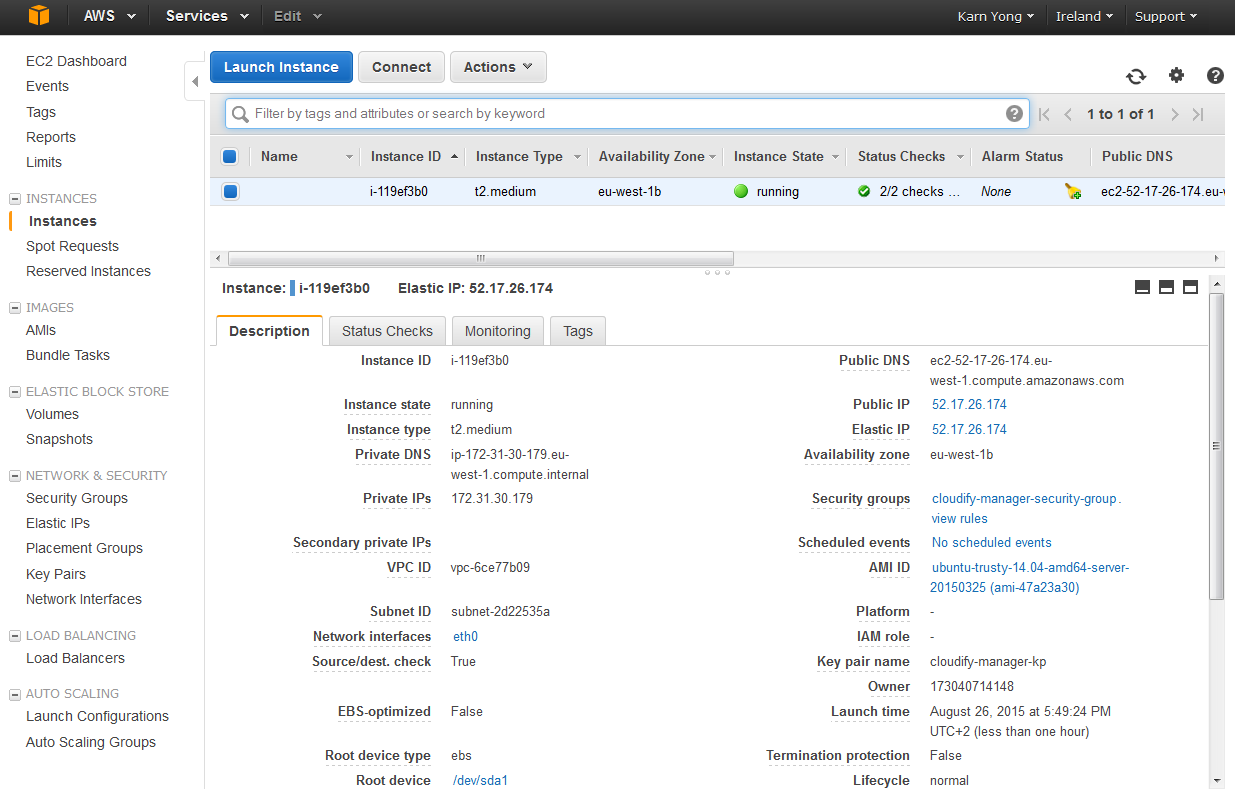This screenshot has width=1235, height=796.
Task: Click the down arrow of the details pane scrollbar
Action: click(1216, 781)
